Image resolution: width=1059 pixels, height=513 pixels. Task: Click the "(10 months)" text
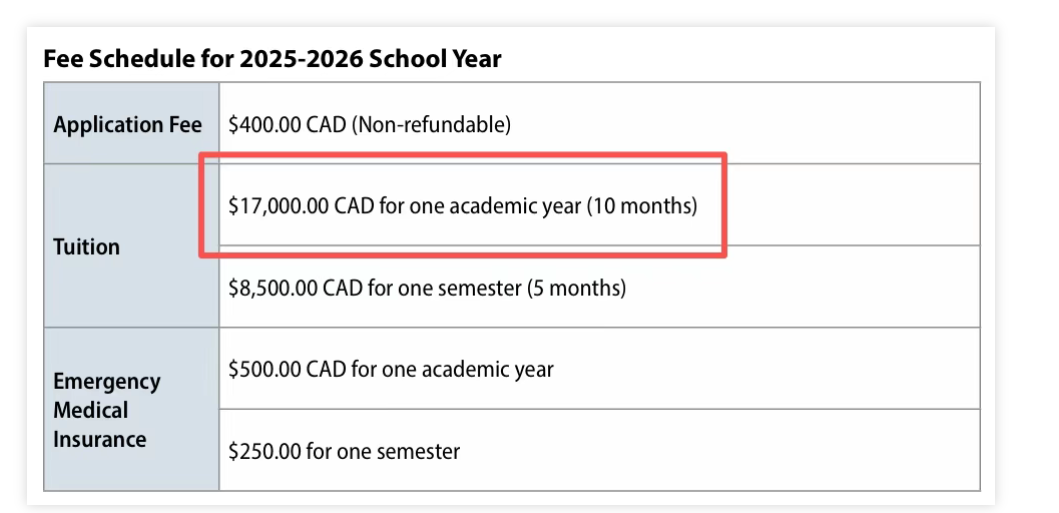(641, 207)
